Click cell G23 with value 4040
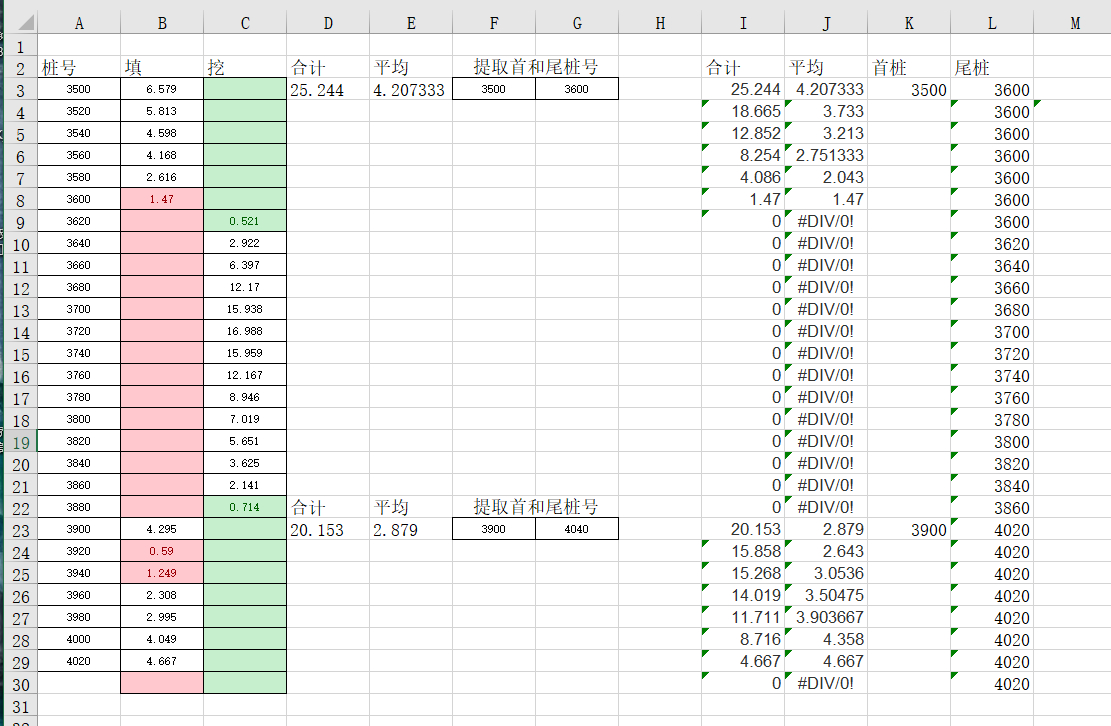The width and height of the screenshot is (1111, 726). pyautogui.click(x=577, y=529)
